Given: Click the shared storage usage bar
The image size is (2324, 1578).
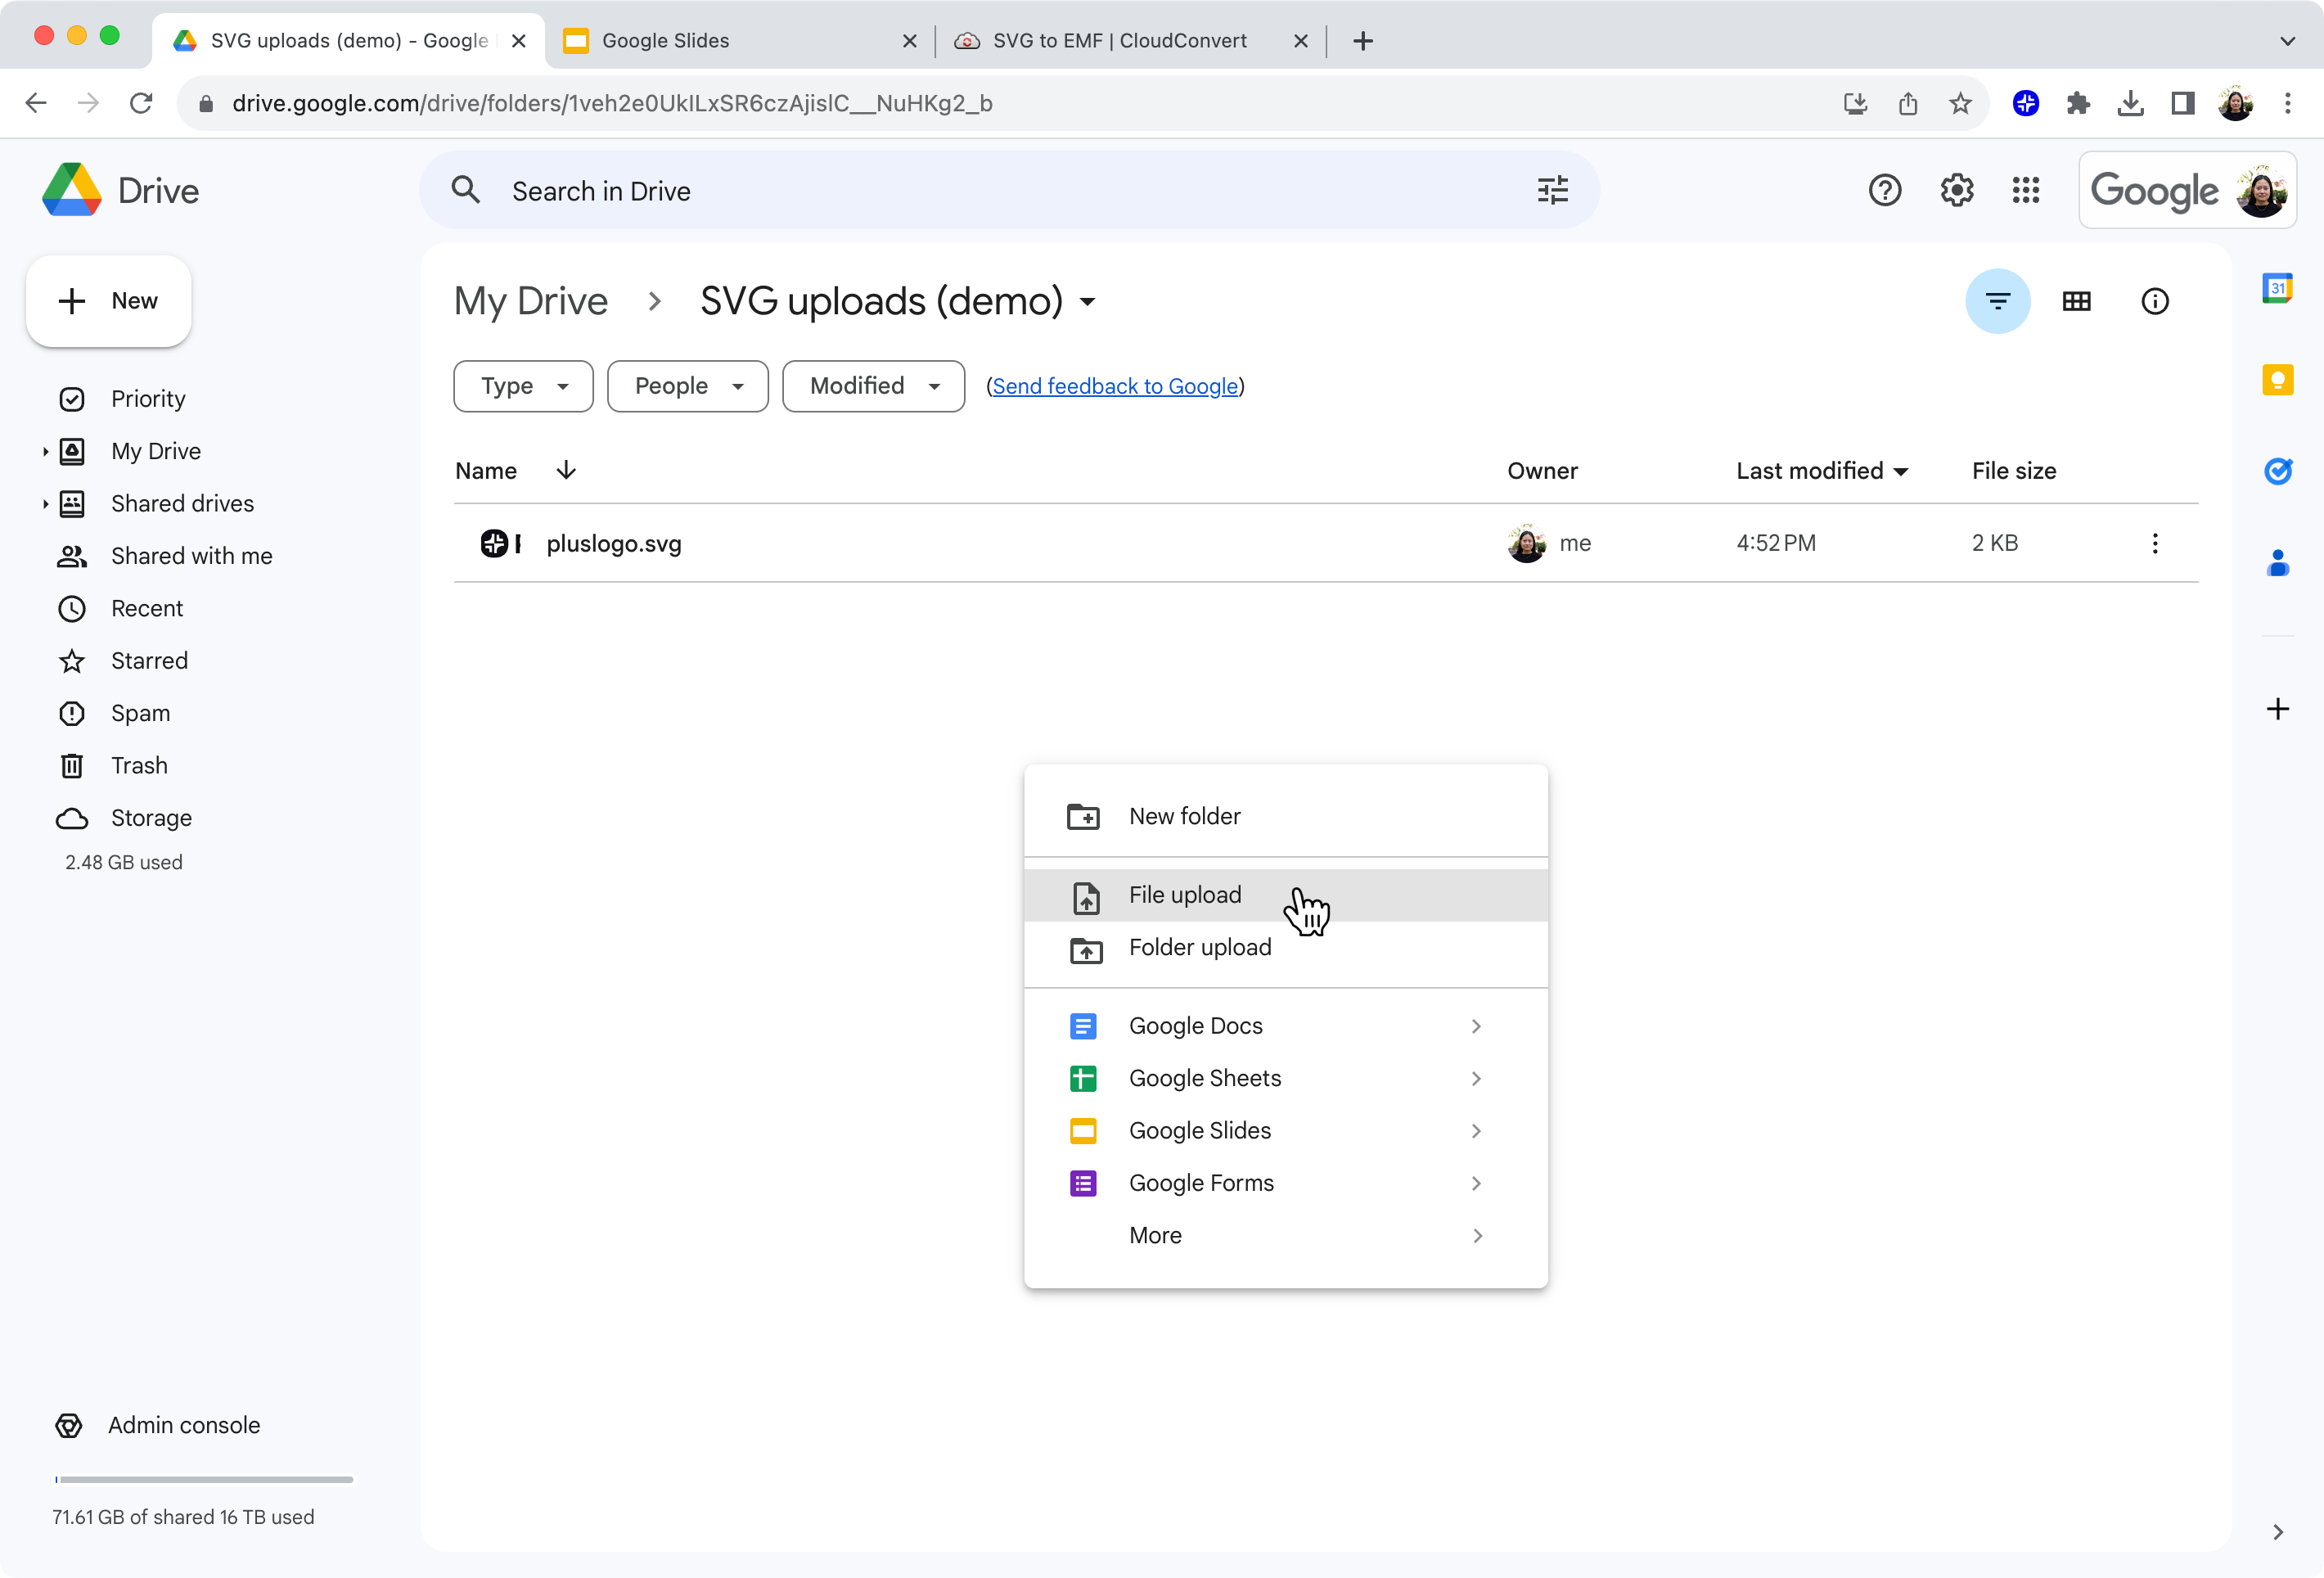Looking at the screenshot, I should pos(204,1479).
